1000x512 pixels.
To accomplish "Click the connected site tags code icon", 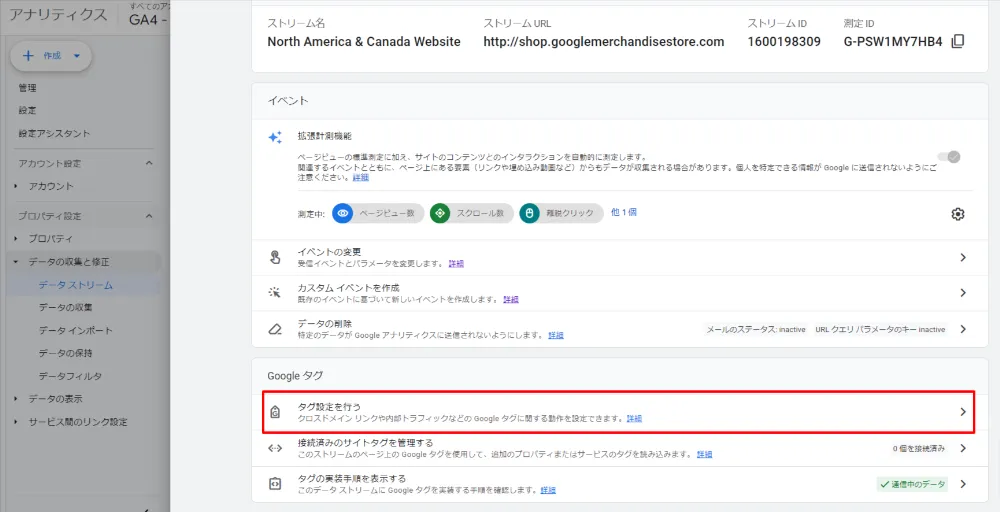I will pyautogui.click(x=275, y=448).
